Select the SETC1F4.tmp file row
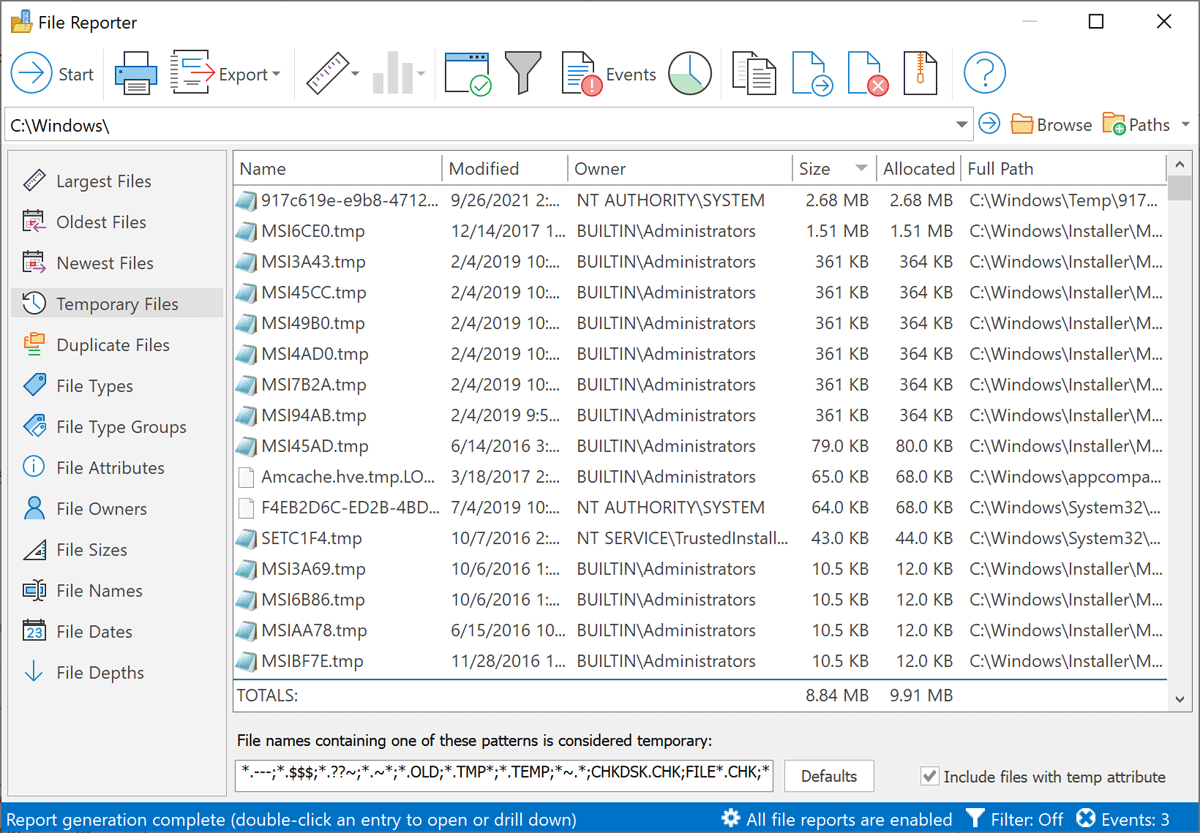The height and width of the screenshot is (833, 1200). 700,538
